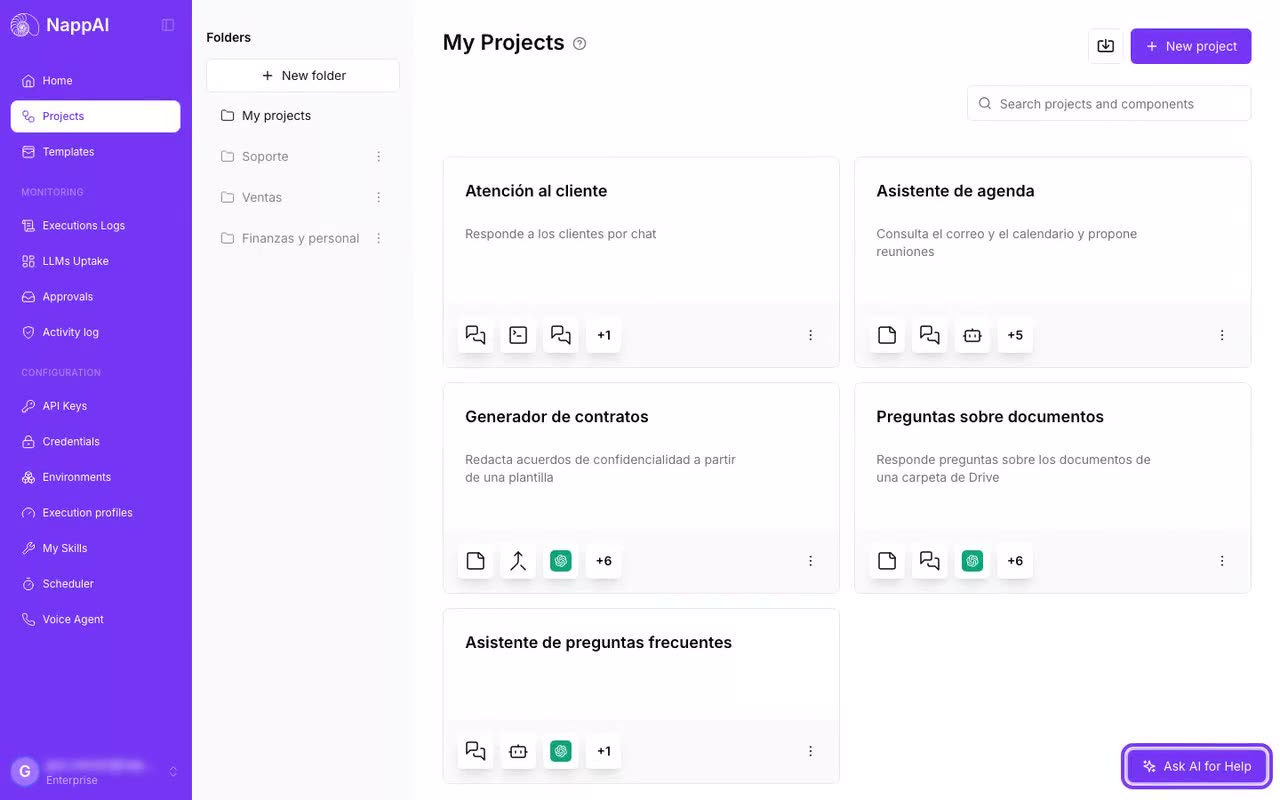Open Templates in the sidebar
Image resolution: width=1280 pixels, height=800 pixels.
[x=96, y=152]
